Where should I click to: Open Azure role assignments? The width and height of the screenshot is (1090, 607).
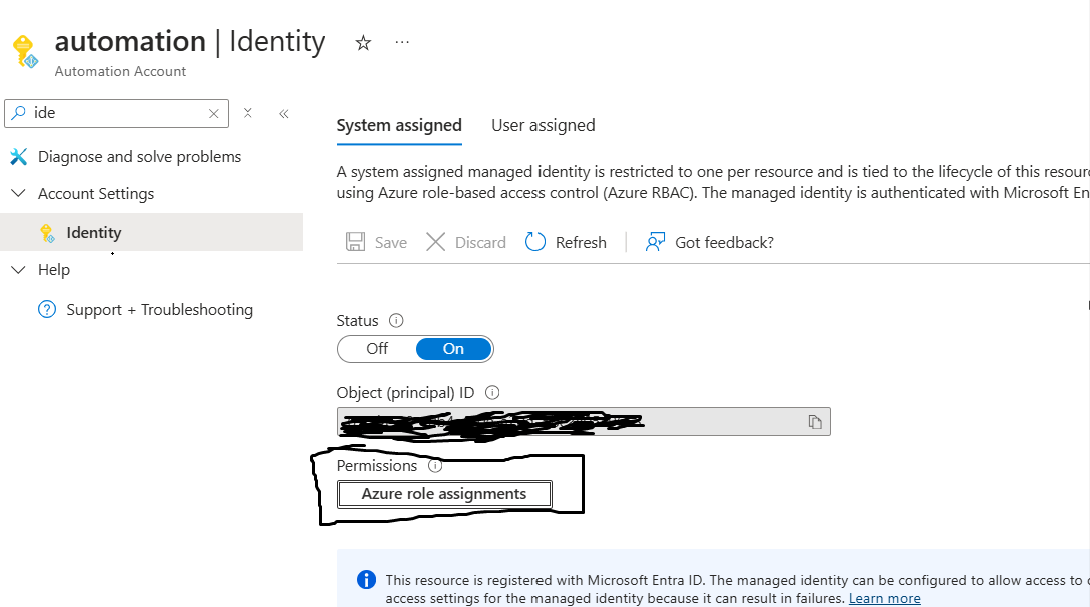click(x=445, y=493)
